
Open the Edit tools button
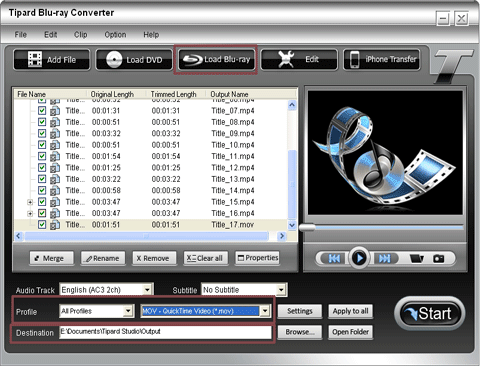(x=299, y=60)
